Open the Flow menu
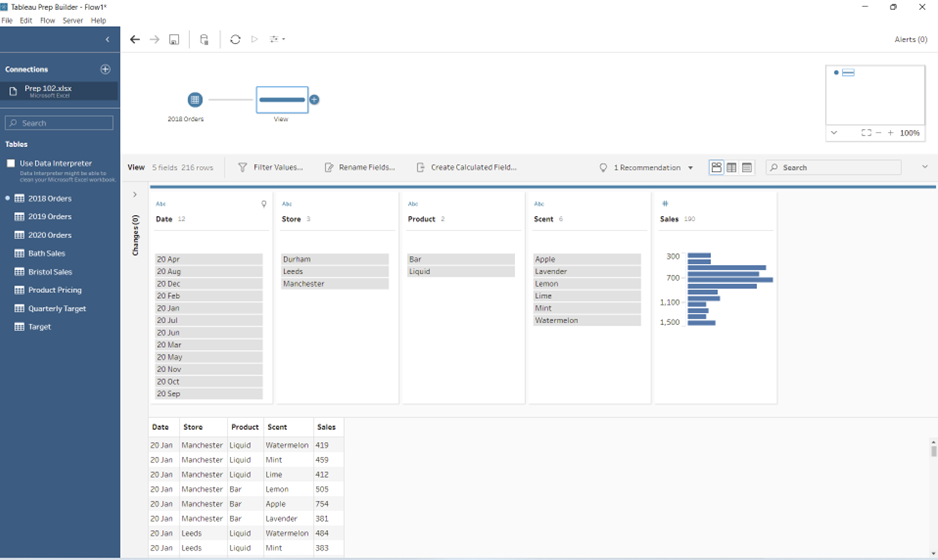938x560 pixels. (x=47, y=20)
